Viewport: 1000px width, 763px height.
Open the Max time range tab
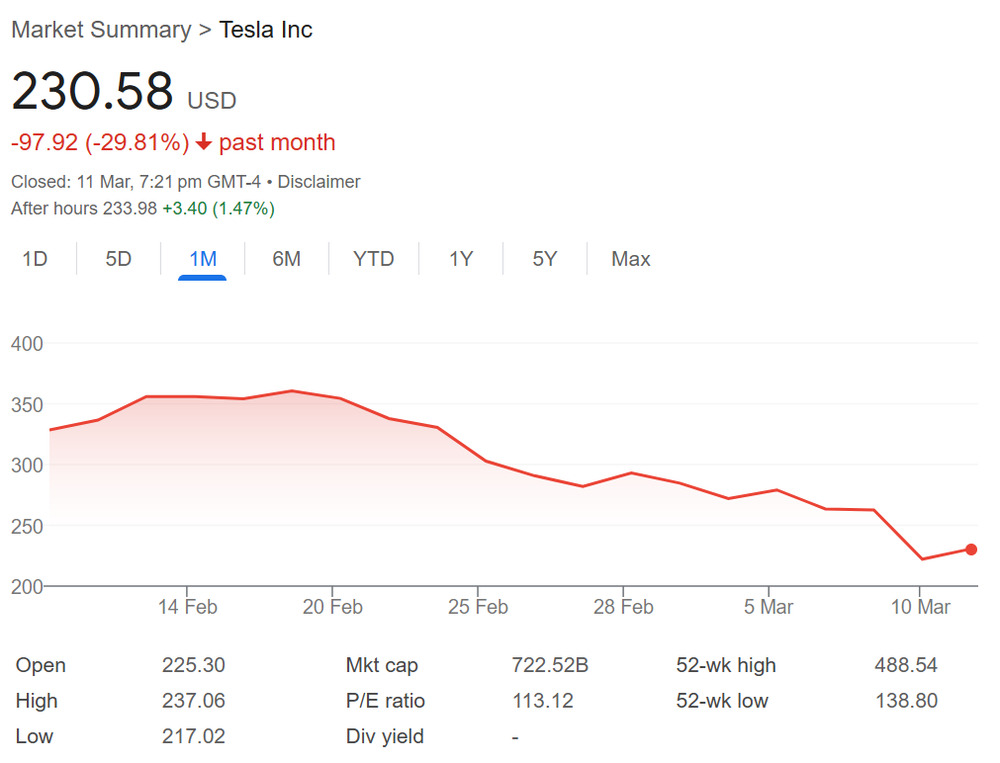point(631,259)
